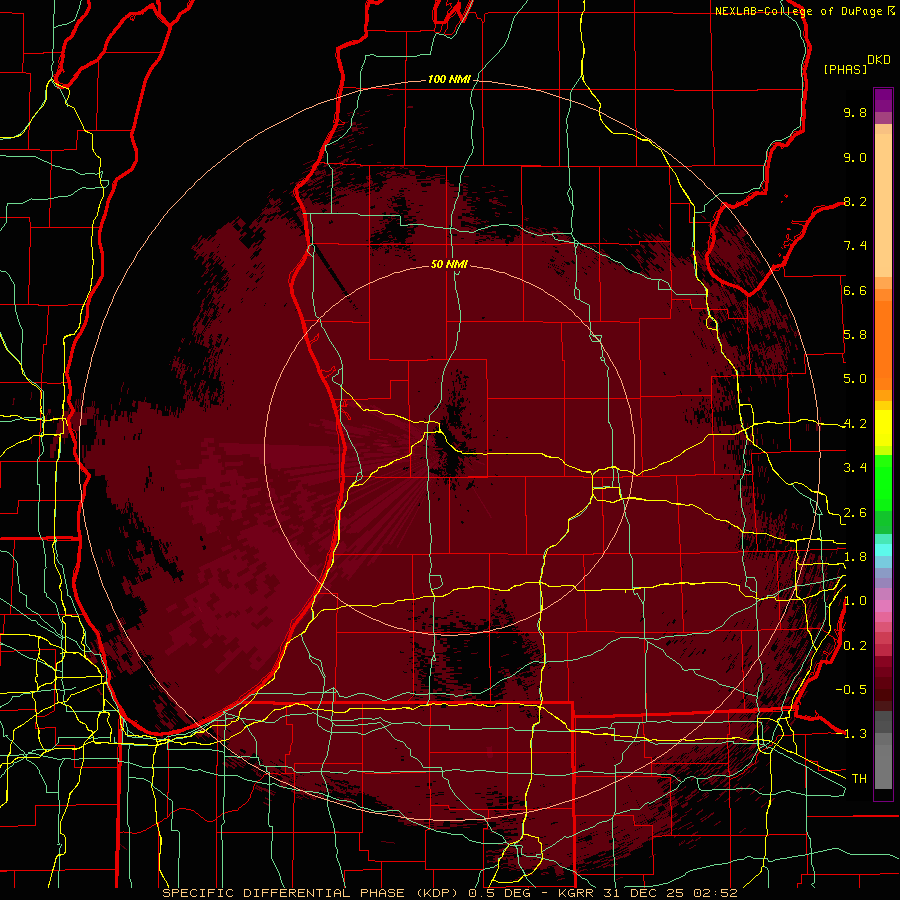Pick the bright green color bar segment
This screenshot has height=900, width=900.
coord(883,482)
